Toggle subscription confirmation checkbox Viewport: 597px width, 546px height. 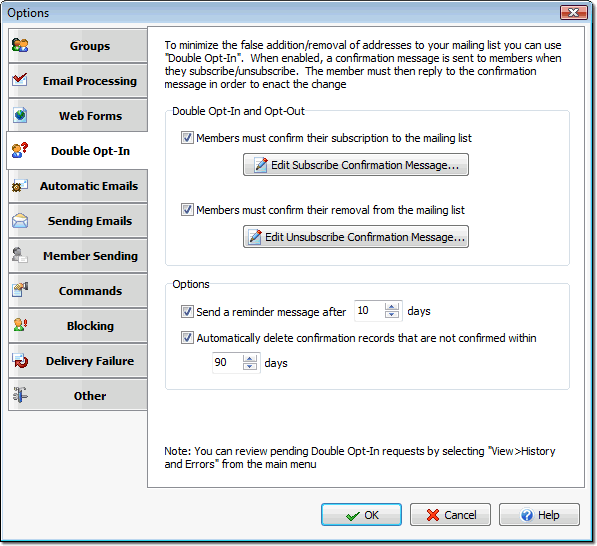point(187,137)
